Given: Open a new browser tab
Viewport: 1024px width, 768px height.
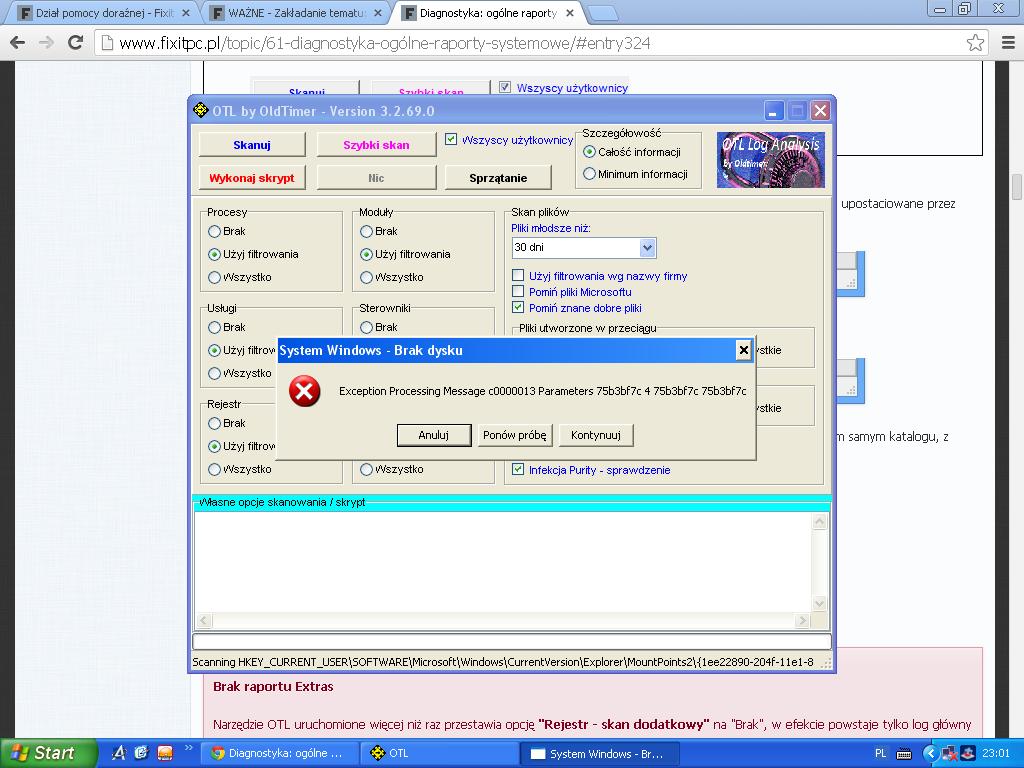Looking at the screenshot, I should click(x=603, y=12).
